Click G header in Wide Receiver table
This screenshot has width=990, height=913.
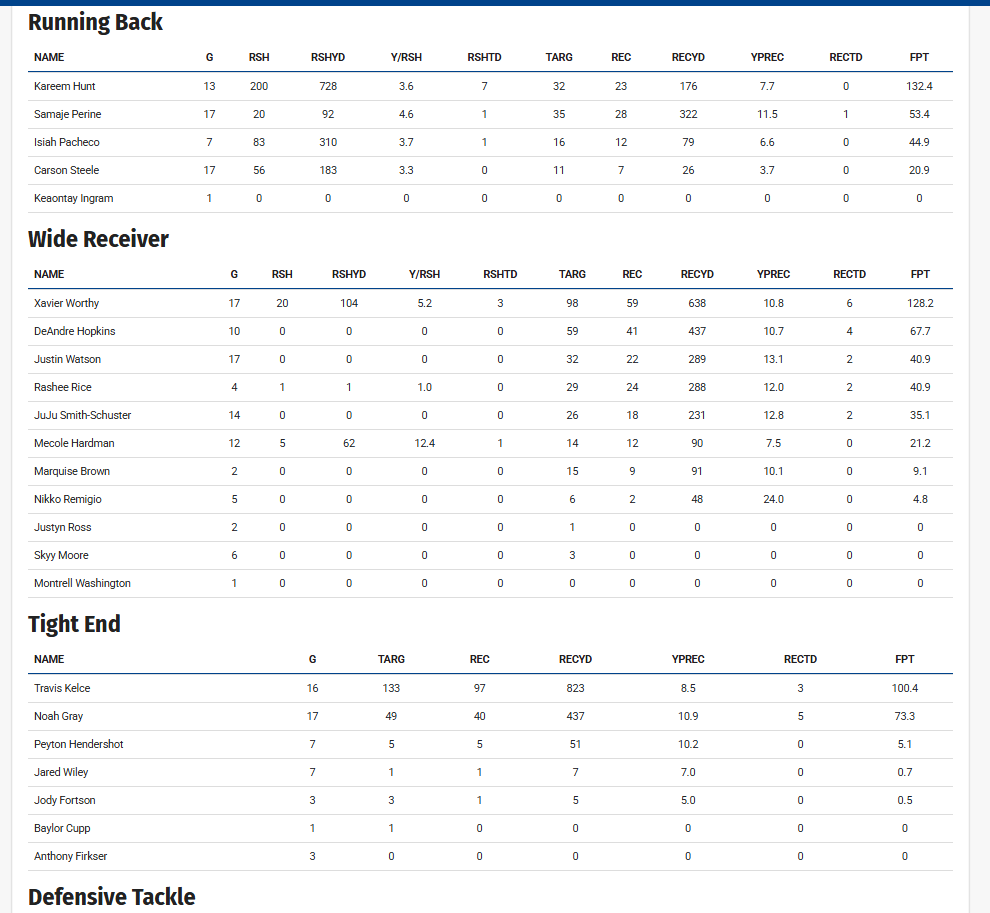(234, 275)
